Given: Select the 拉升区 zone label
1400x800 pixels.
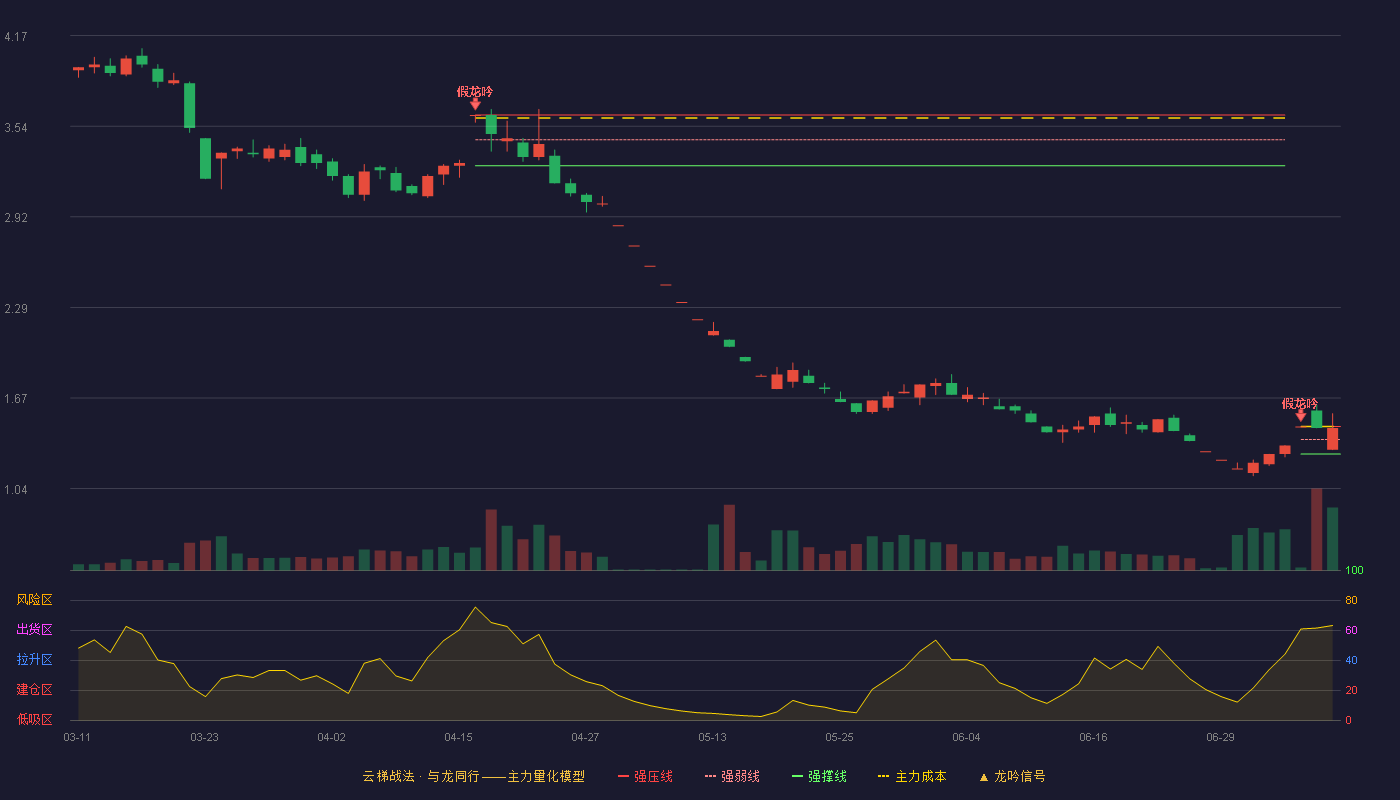Looking at the screenshot, I should pos(34,660).
